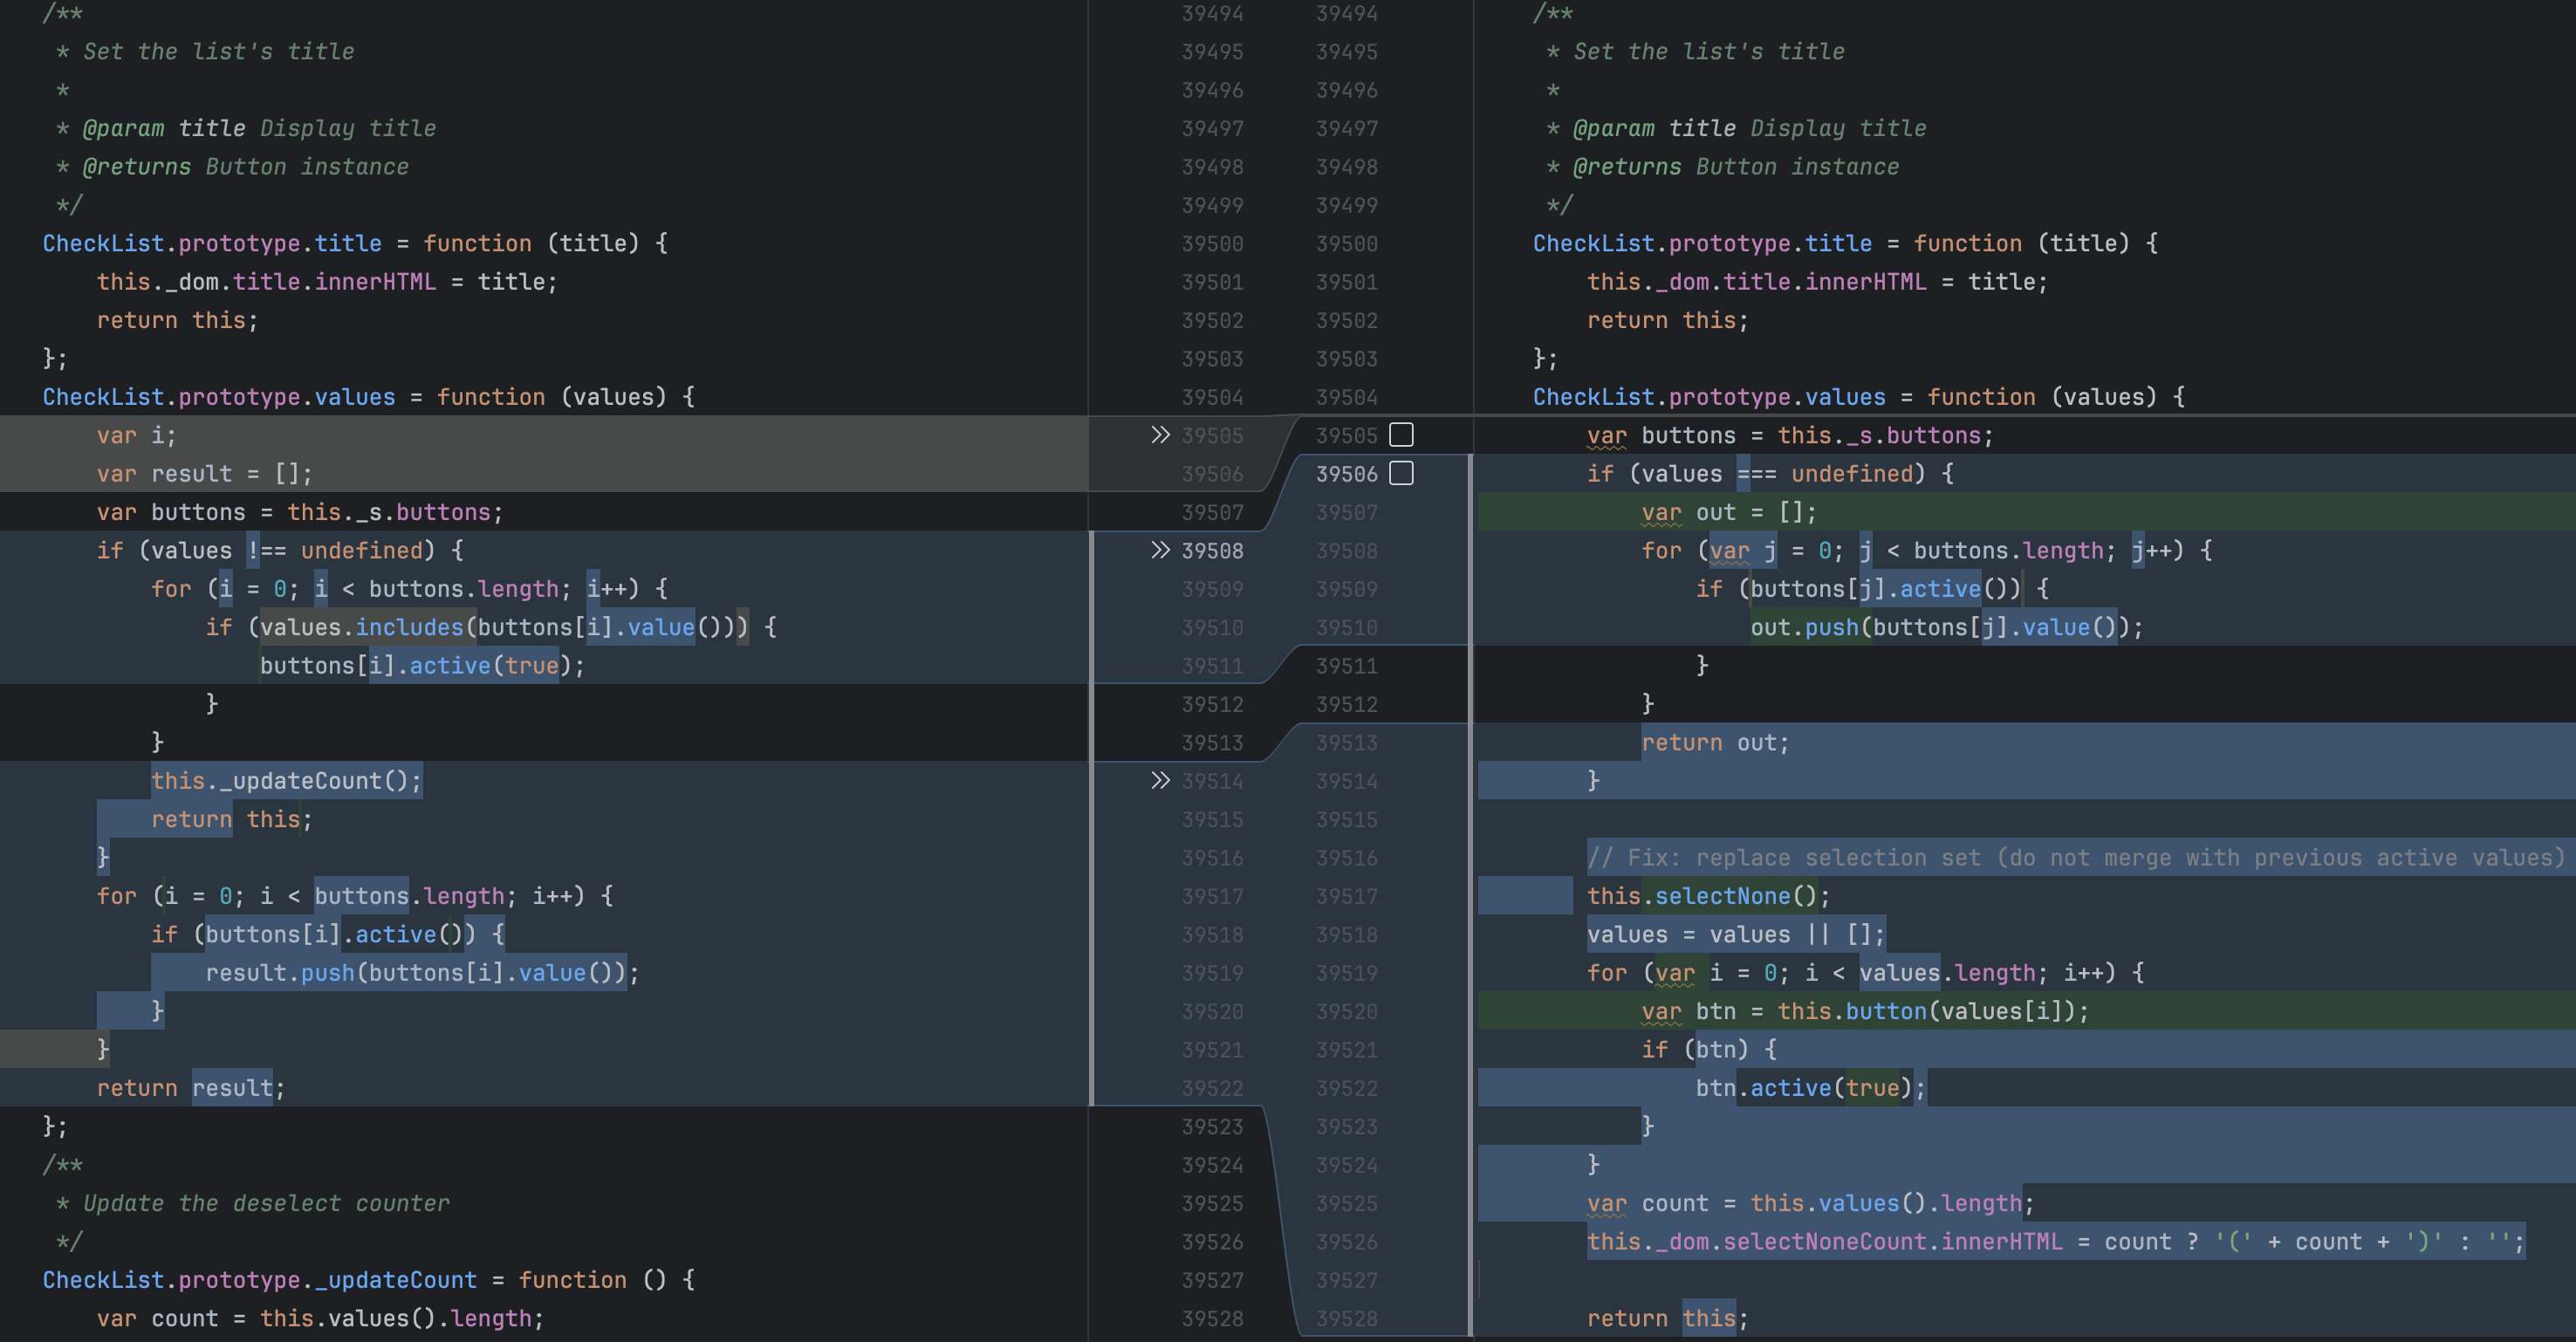
Task: Click 'selectNone' call in right pane
Action: [x=1722, y=896]
